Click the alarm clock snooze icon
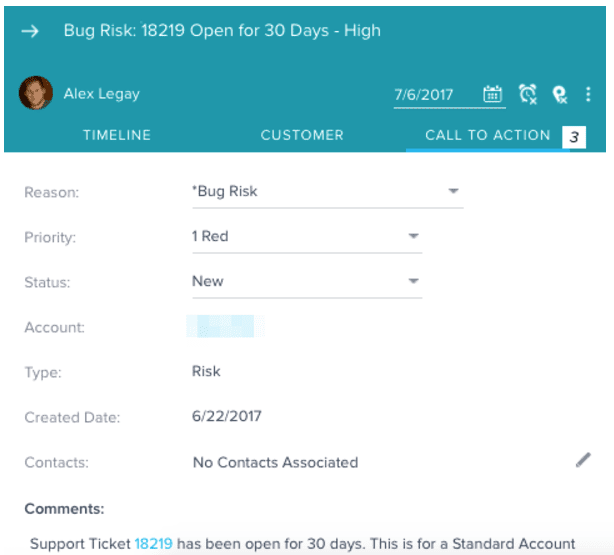This screenshot has height=555, width=614. tap(527, 94)
